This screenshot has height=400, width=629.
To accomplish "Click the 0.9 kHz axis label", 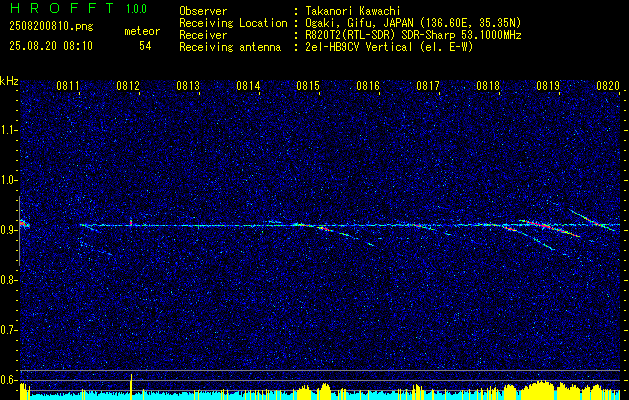I will click(x=8, y=230).
